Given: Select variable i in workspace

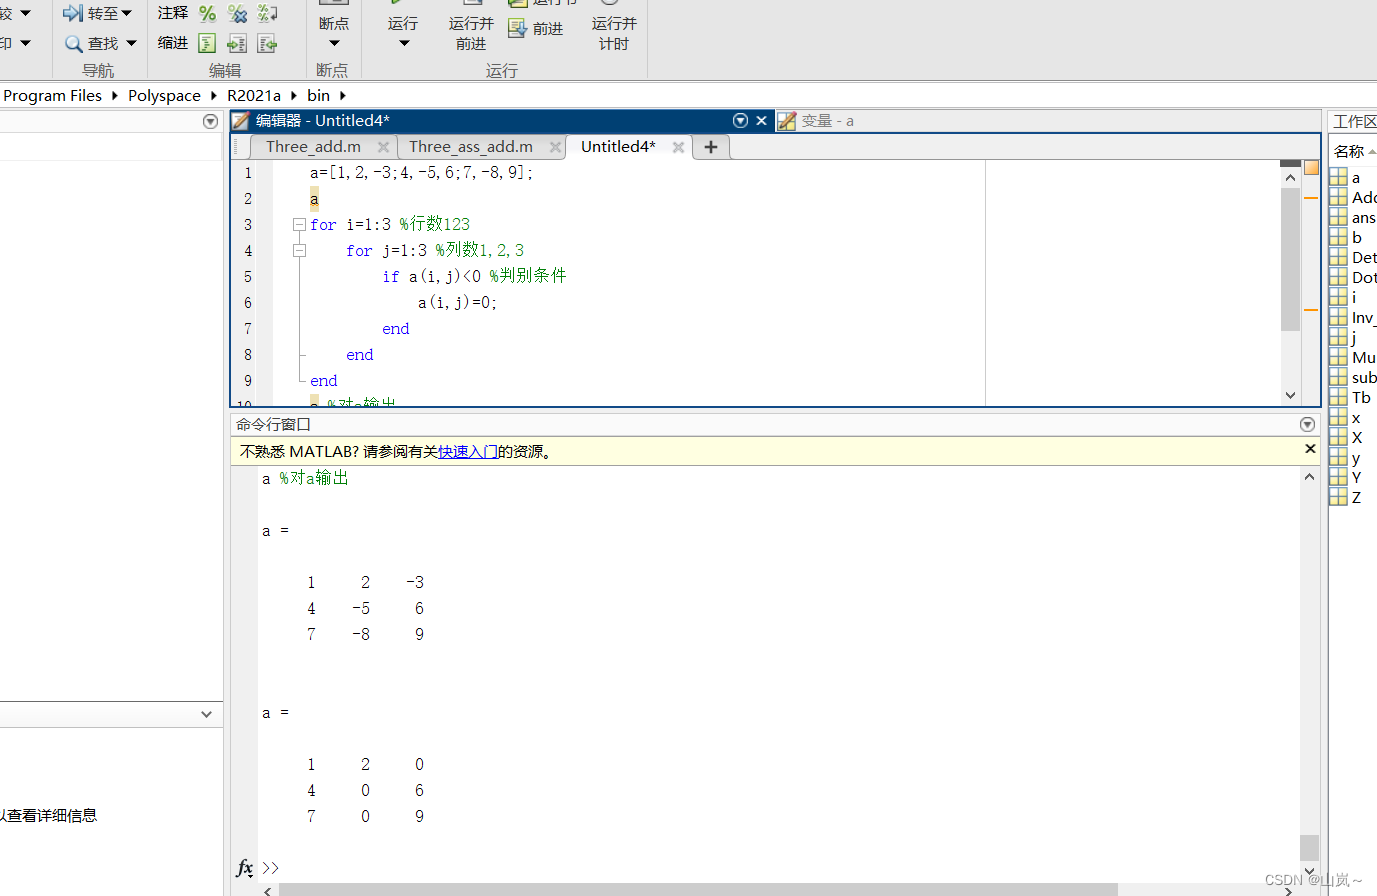Looking at the screenshot, I should pyautogui.click(x=1353, y=298).
